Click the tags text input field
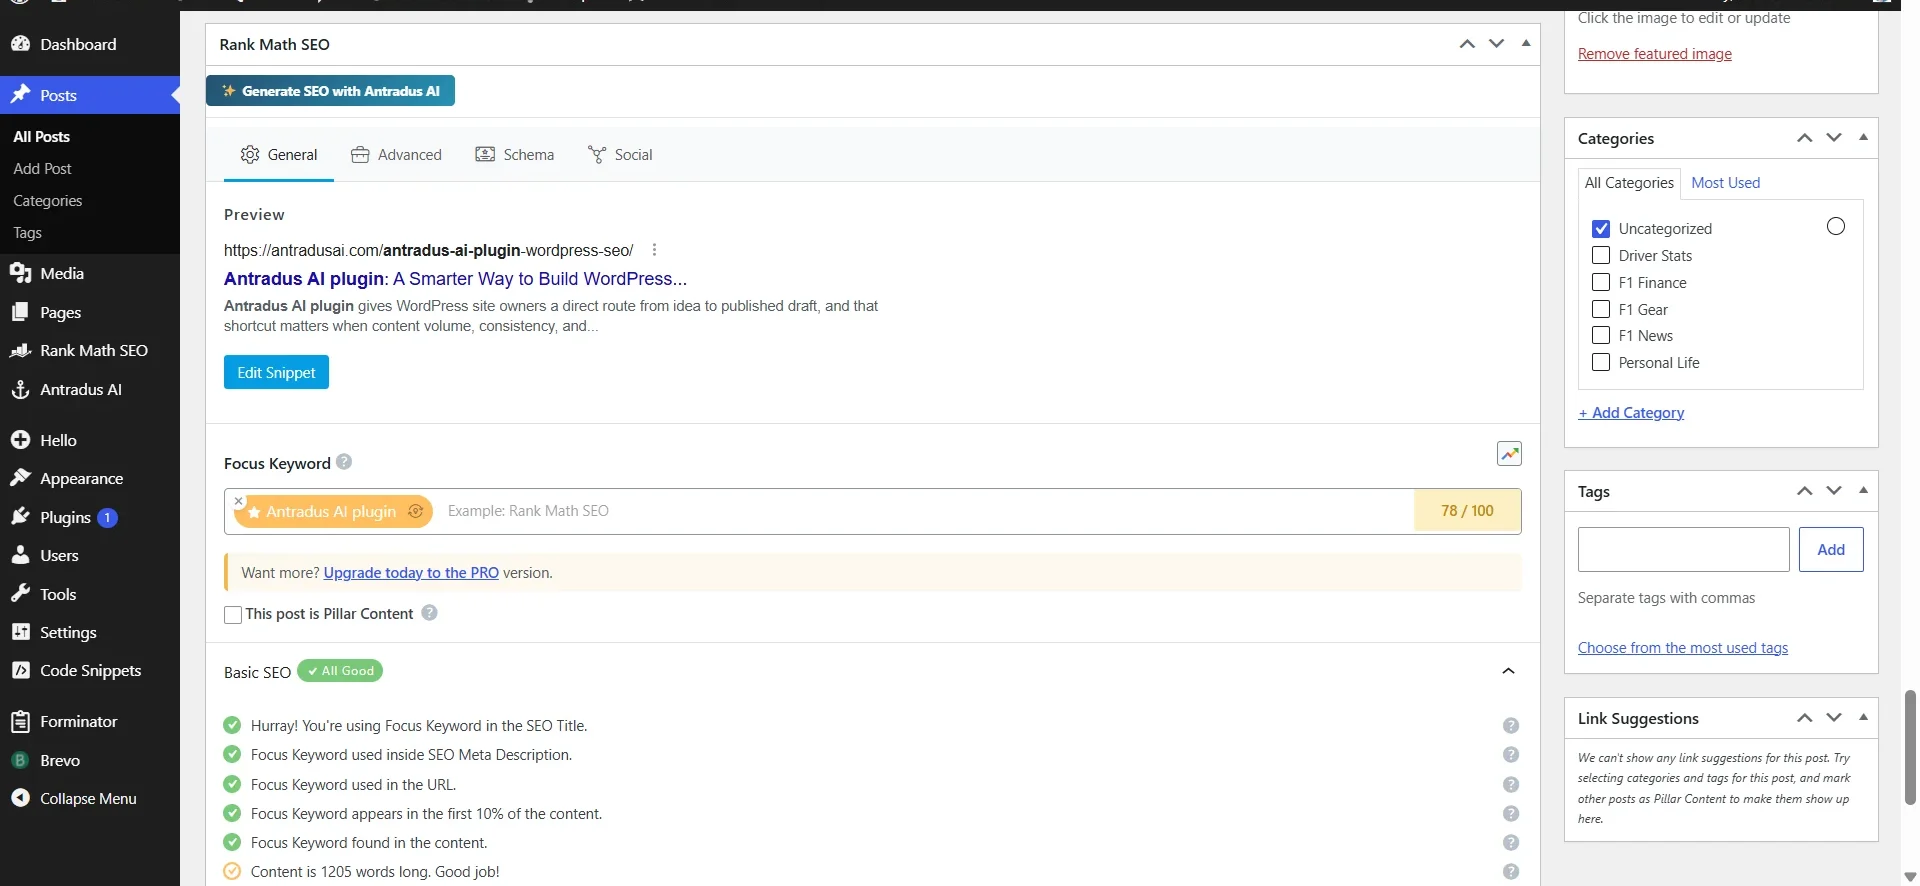Viewport: 1920px width, 886px height. tap(1684, 549)
